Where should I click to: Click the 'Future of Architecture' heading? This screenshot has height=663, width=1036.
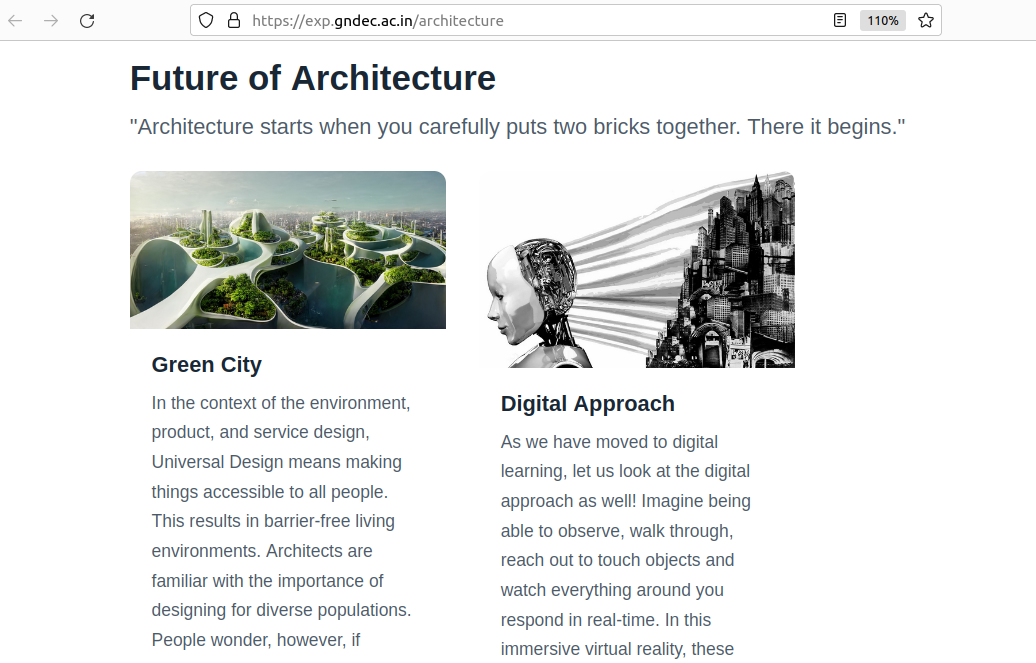[313, 78]
